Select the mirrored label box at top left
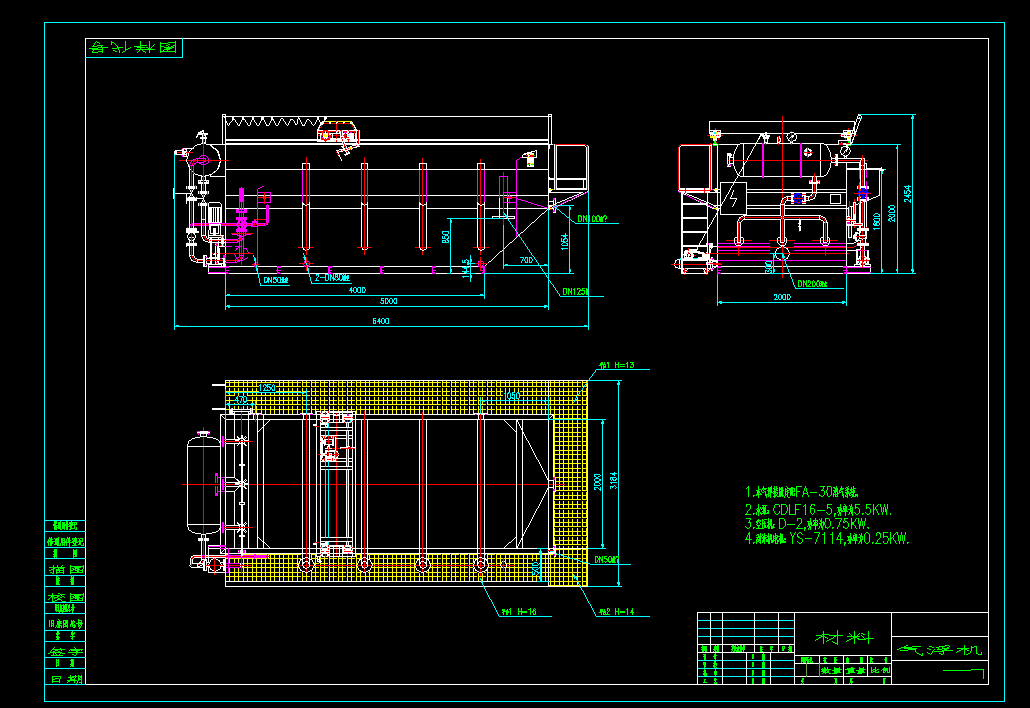Image resolution: width=1030 pixels, height=708 pixels. pyautogui.click(x=134, y=48)
